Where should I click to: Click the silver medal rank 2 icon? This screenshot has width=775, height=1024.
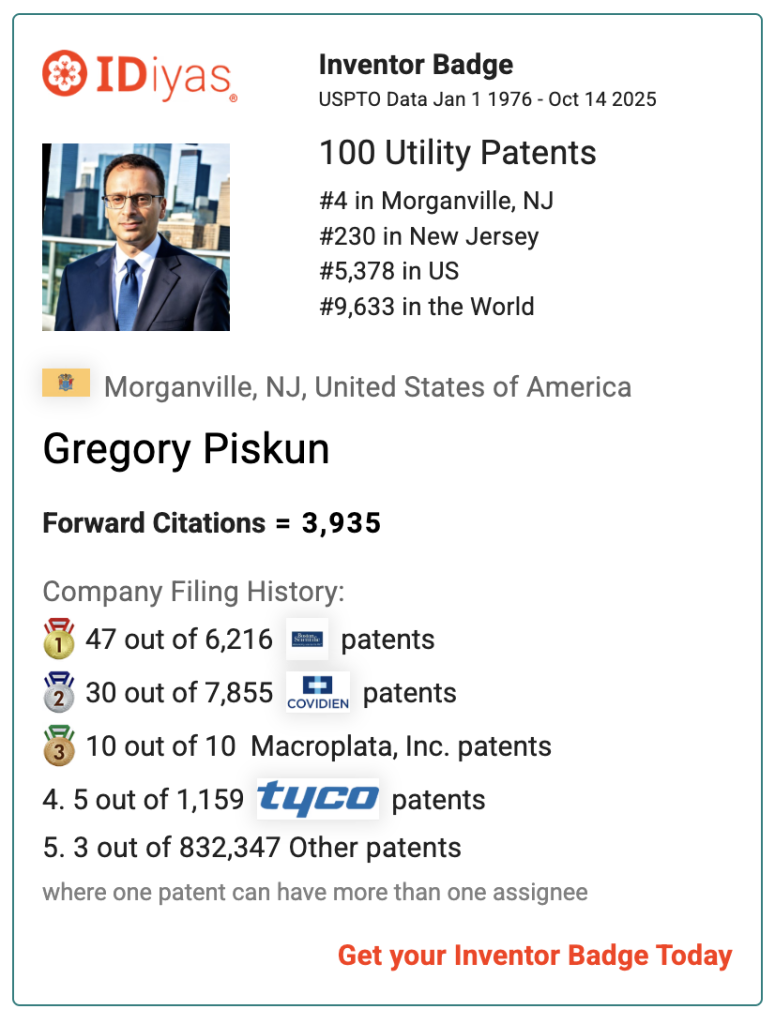(59, 692)
